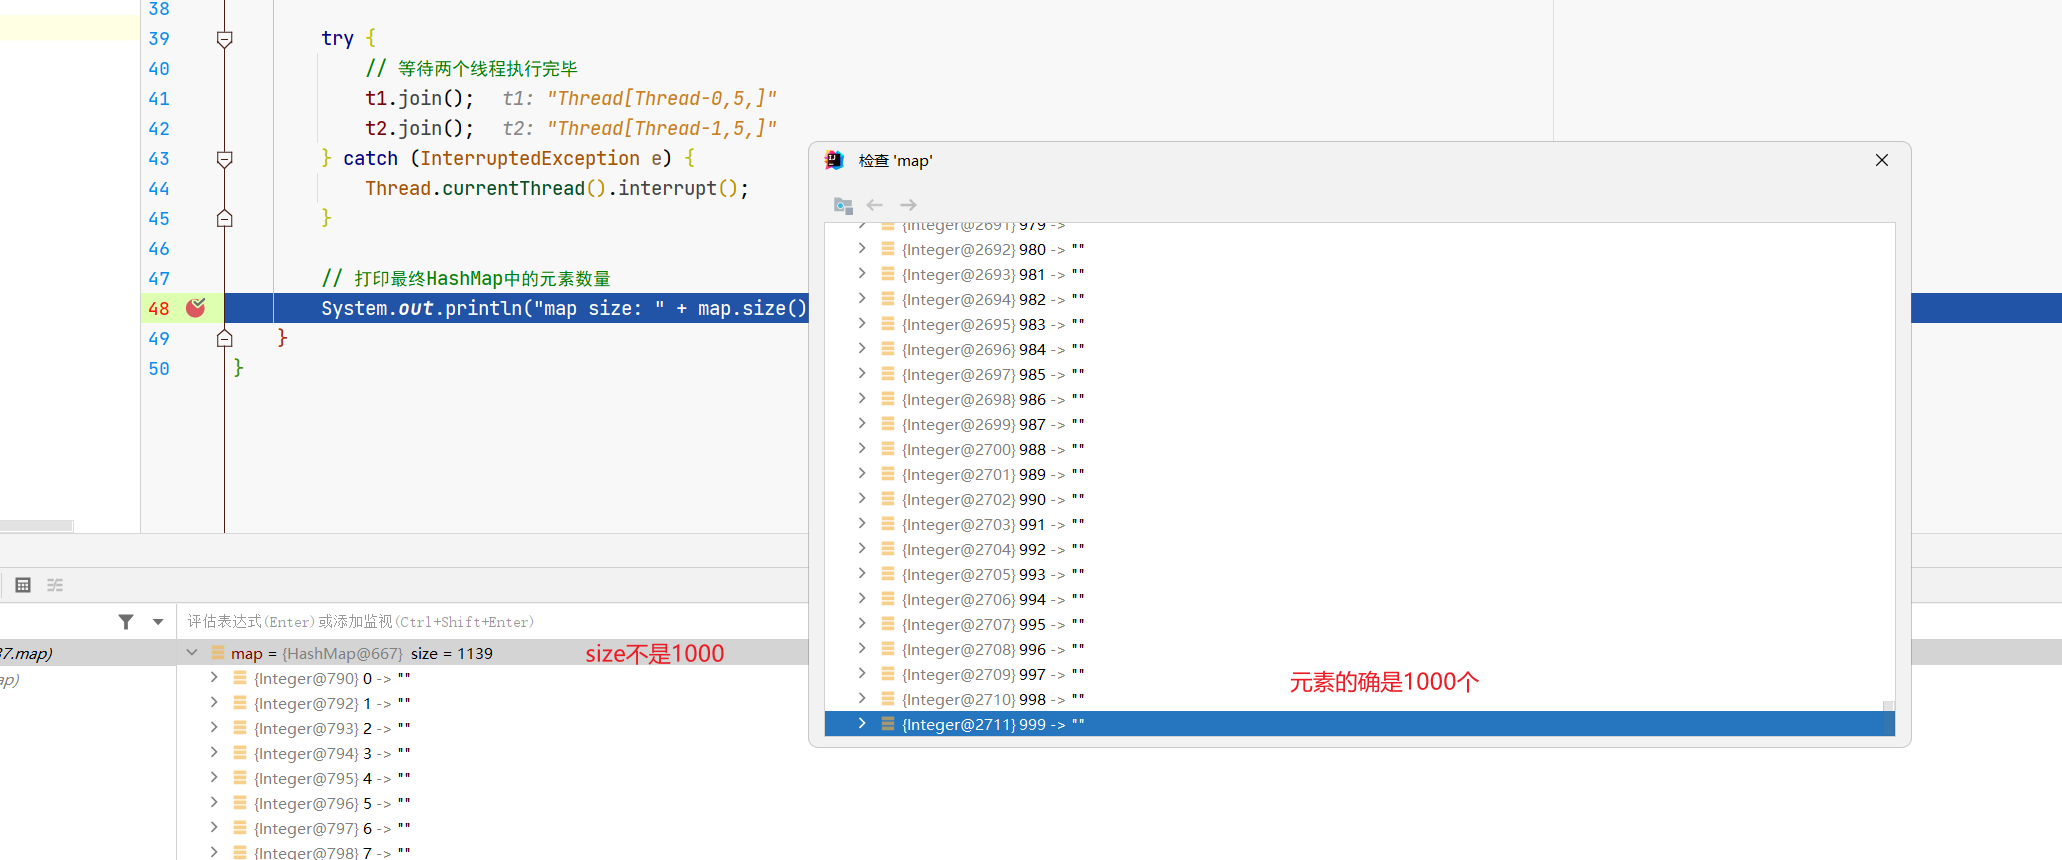This screenshot has width=2062, height=860.
Task: Click fold end marker at line 49
Action: pos(225,338)
